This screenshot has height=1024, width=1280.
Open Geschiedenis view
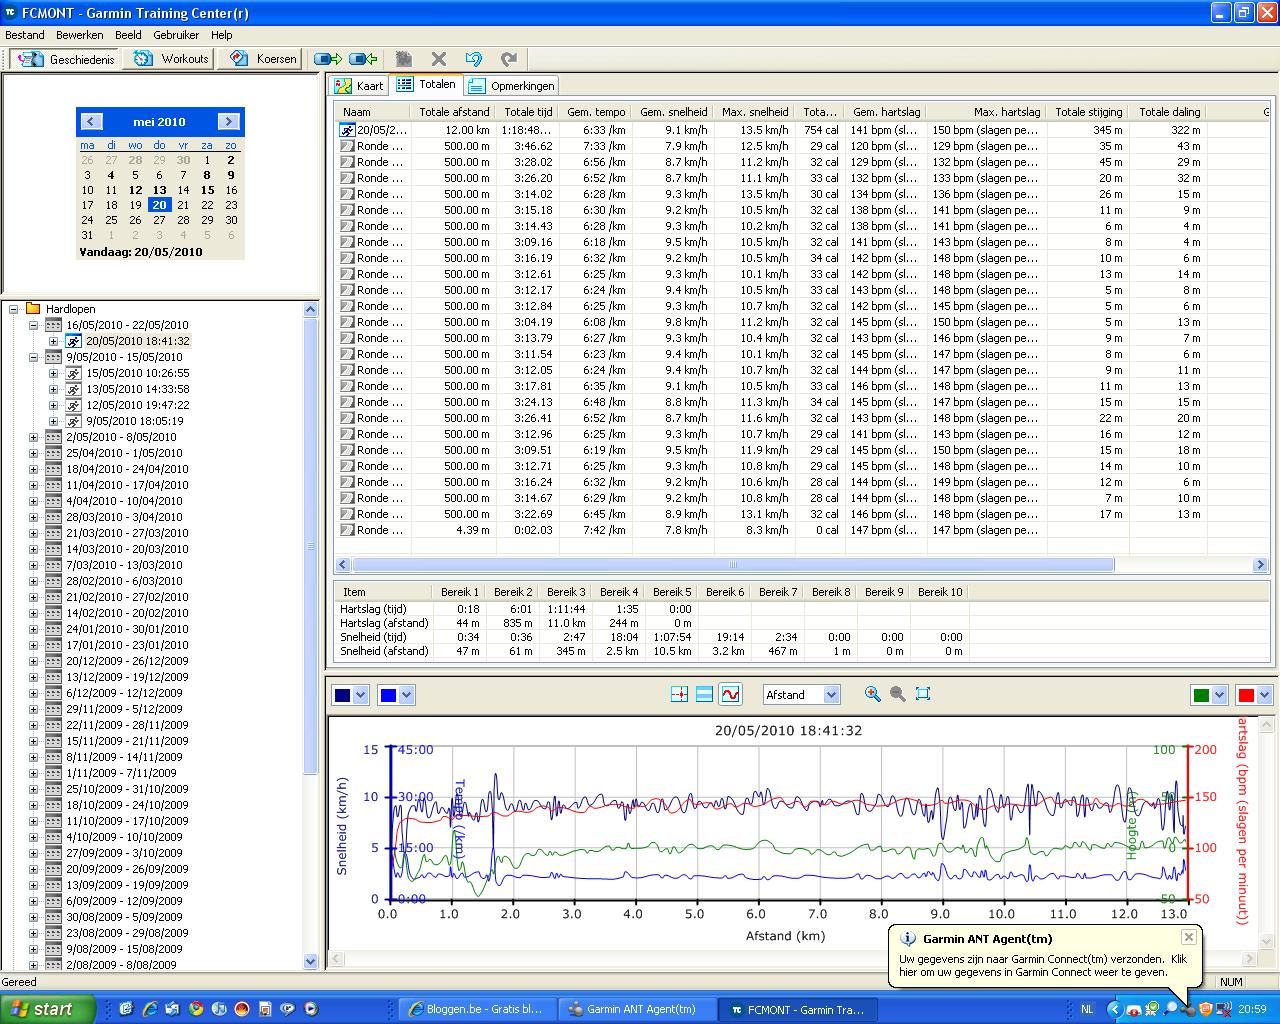click(66, 59)
